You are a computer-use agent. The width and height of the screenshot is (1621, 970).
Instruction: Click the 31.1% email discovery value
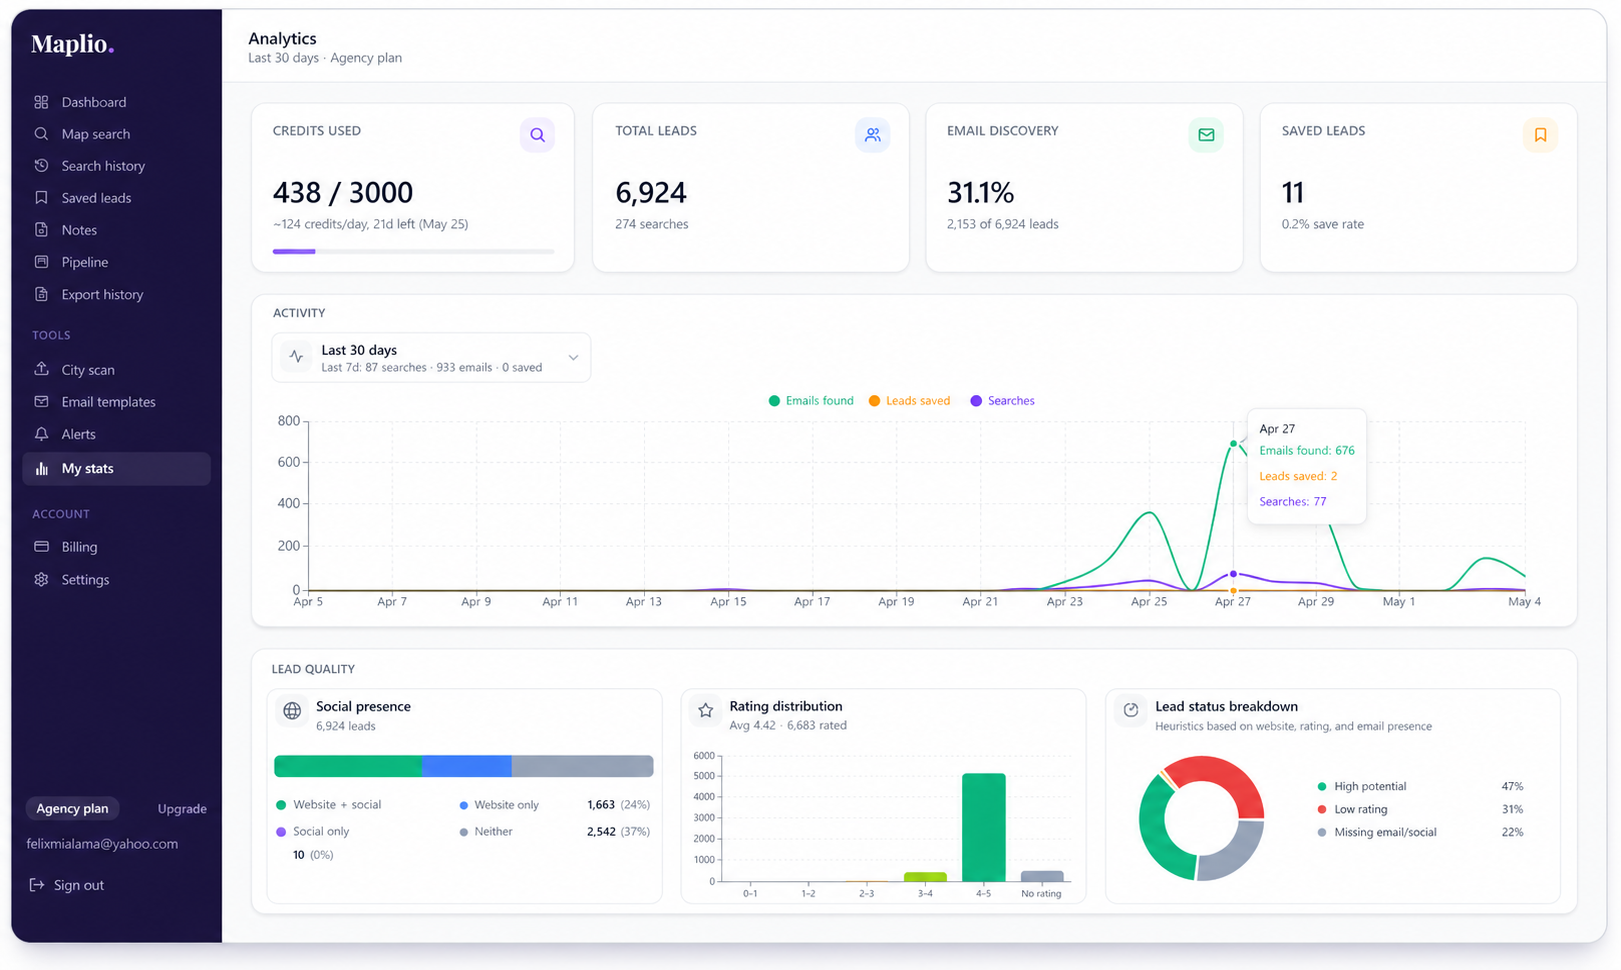(981, 192)
